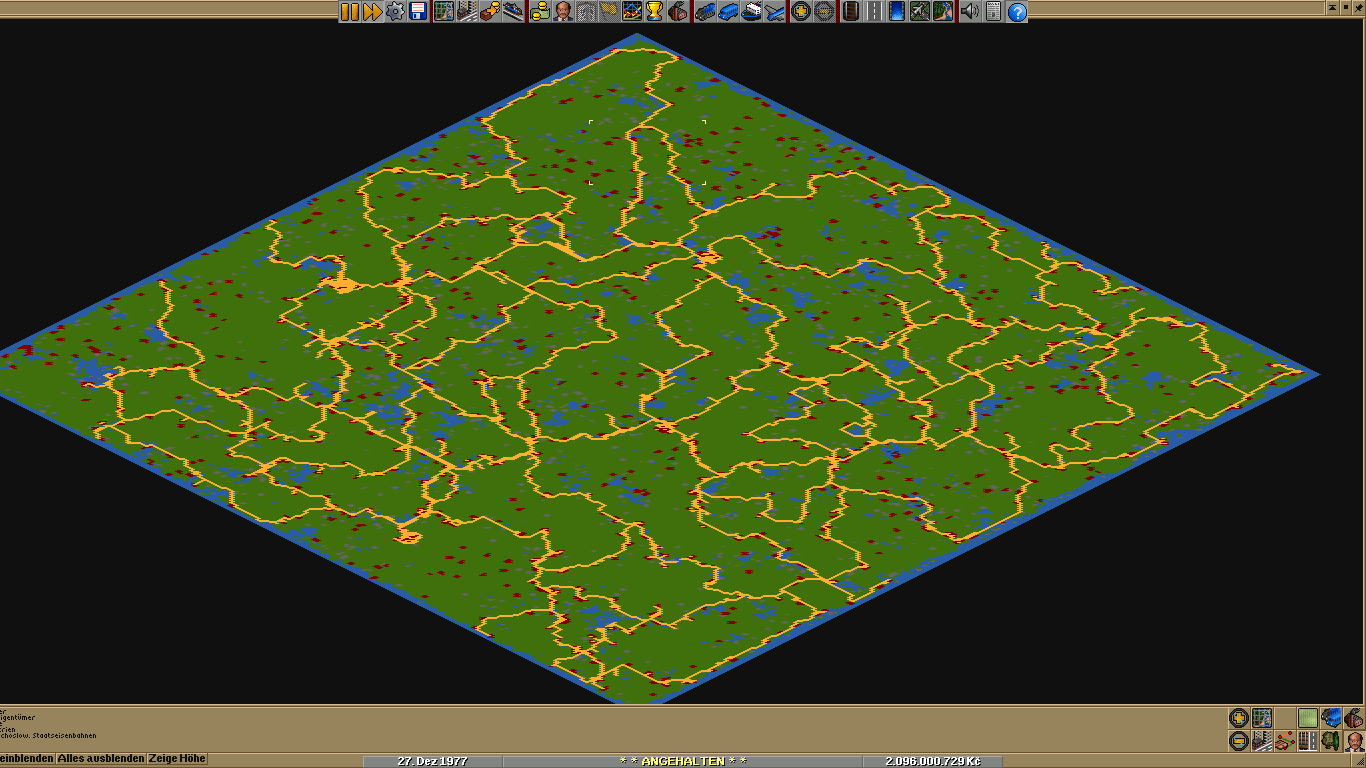This screenshot has height=768, width=1366.
Task: Open the build railway menu
Action: 850,11
